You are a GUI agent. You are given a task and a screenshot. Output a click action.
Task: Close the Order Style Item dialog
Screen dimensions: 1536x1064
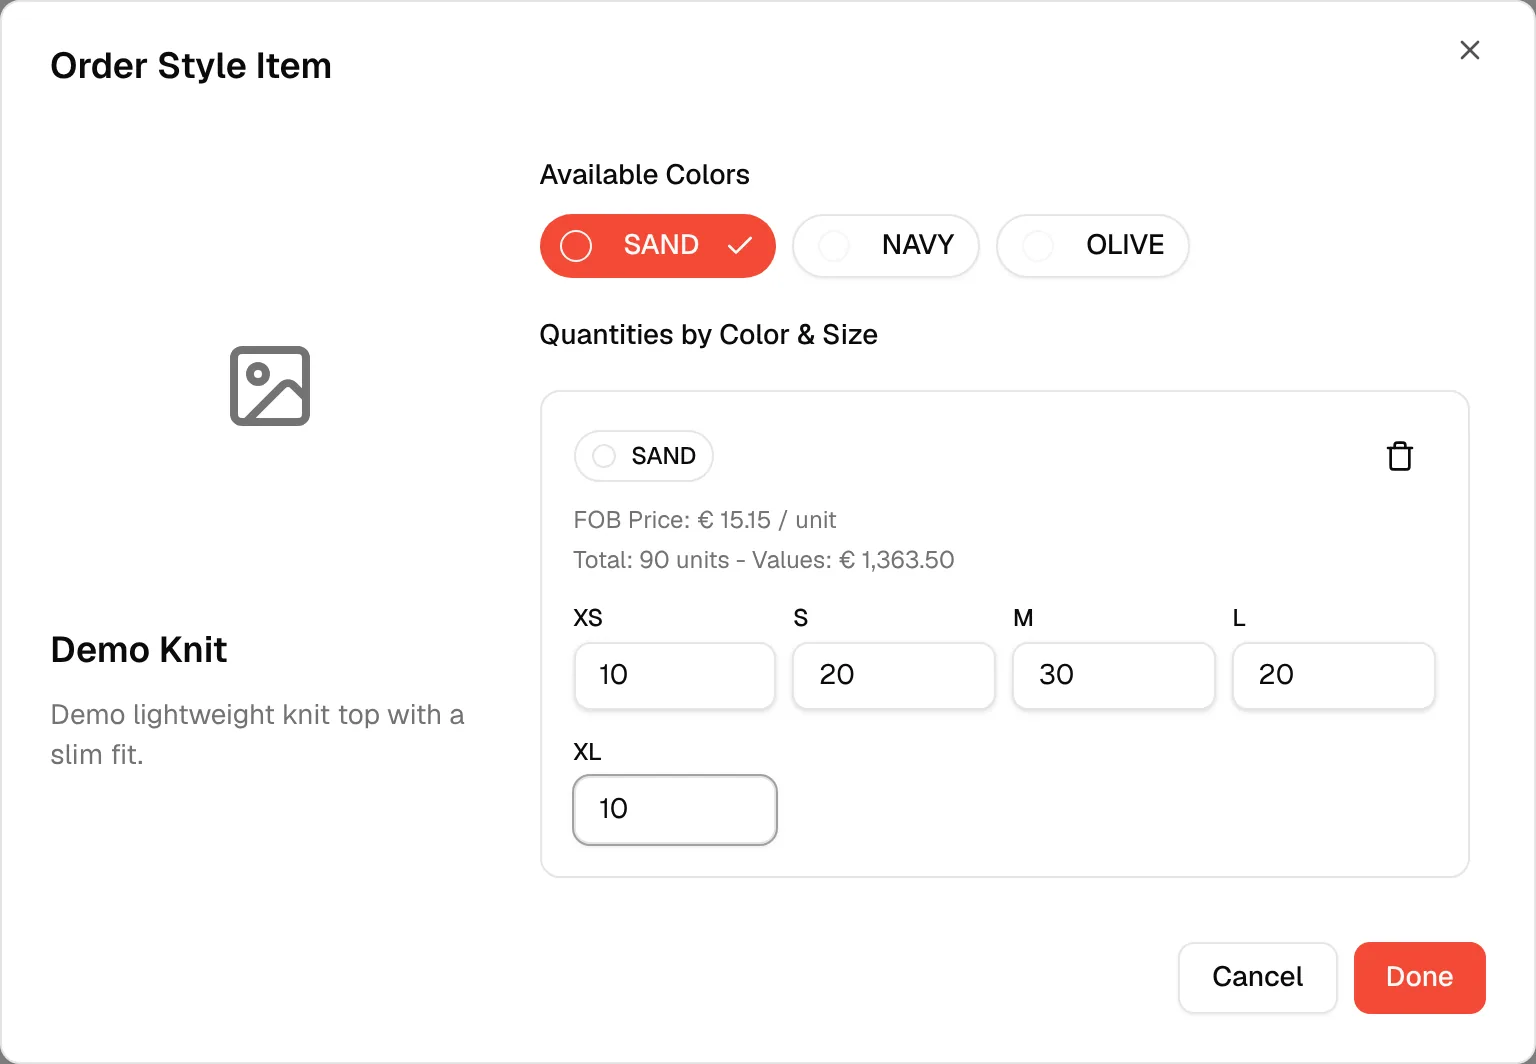click(1469, 50)
